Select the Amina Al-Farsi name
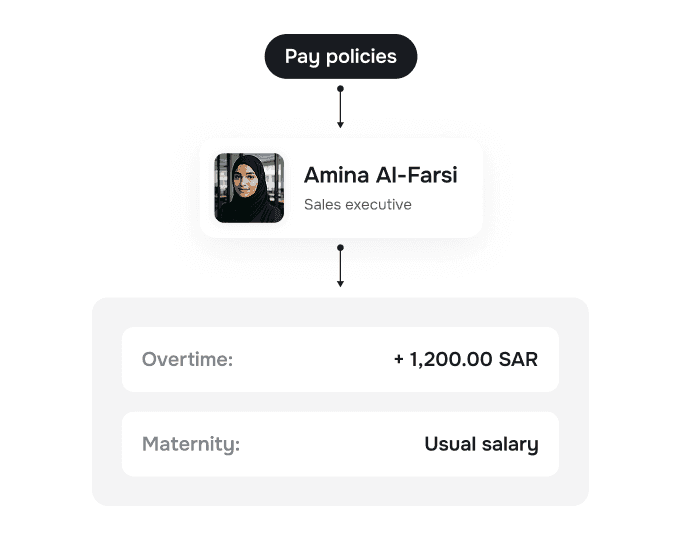680x540 pixels. (x=380, y=175)
